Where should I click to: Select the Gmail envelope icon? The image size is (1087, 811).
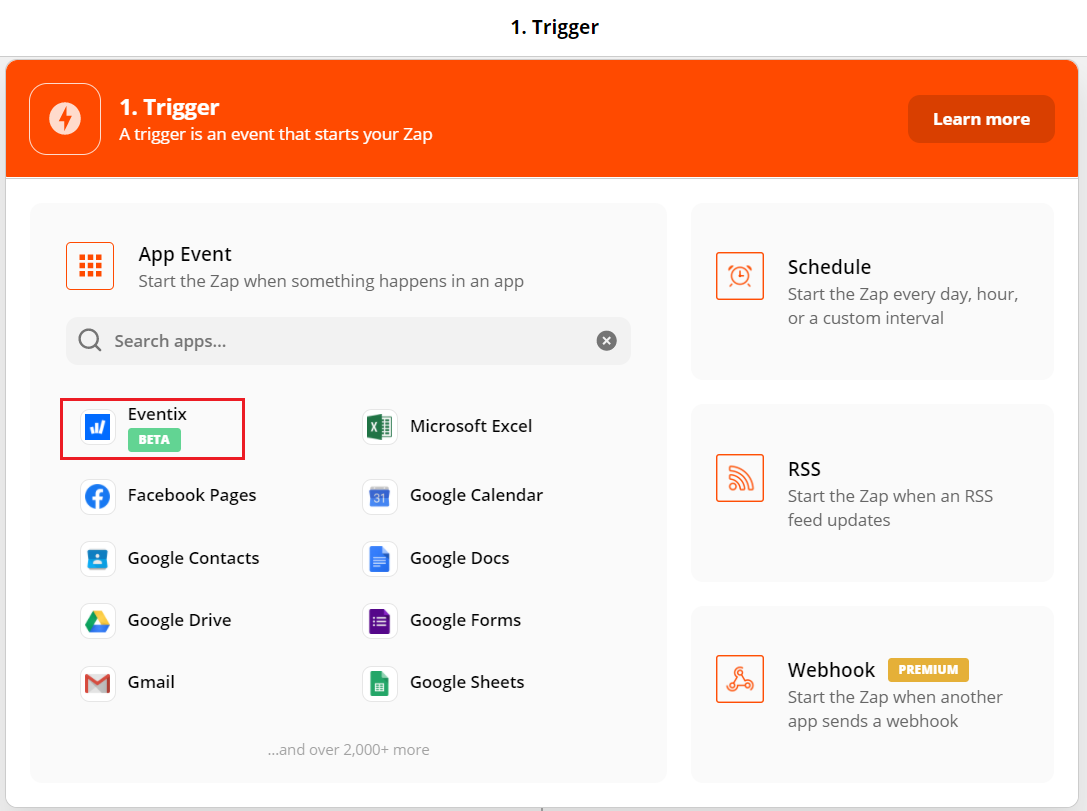tap(98, 683)
